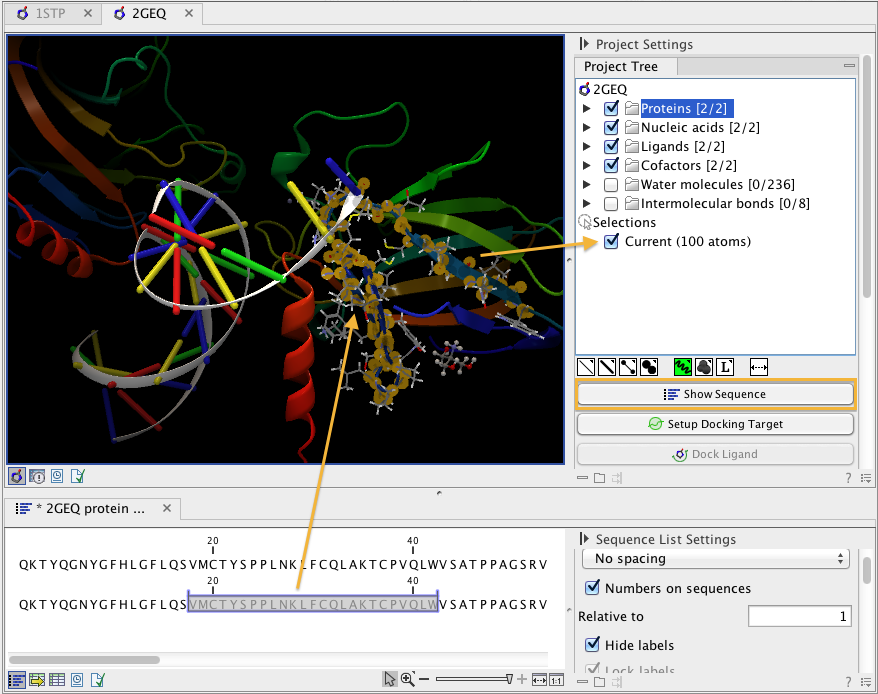Click the zoom-in magnifier tool
The height and width of the screenshot is (694, 878).
click(408, 679)
